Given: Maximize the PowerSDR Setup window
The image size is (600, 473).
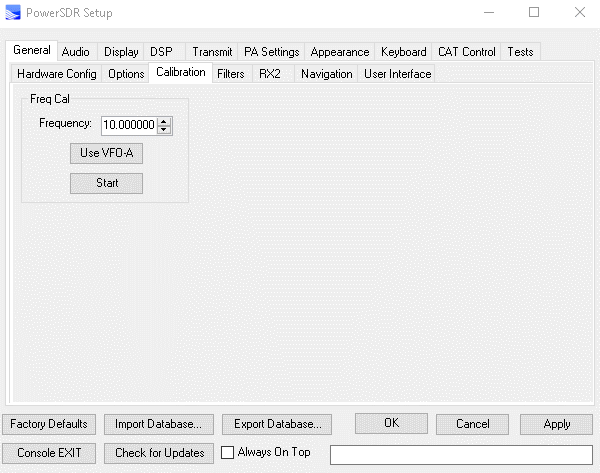Looking at the screenshot, I should [534, 13].
